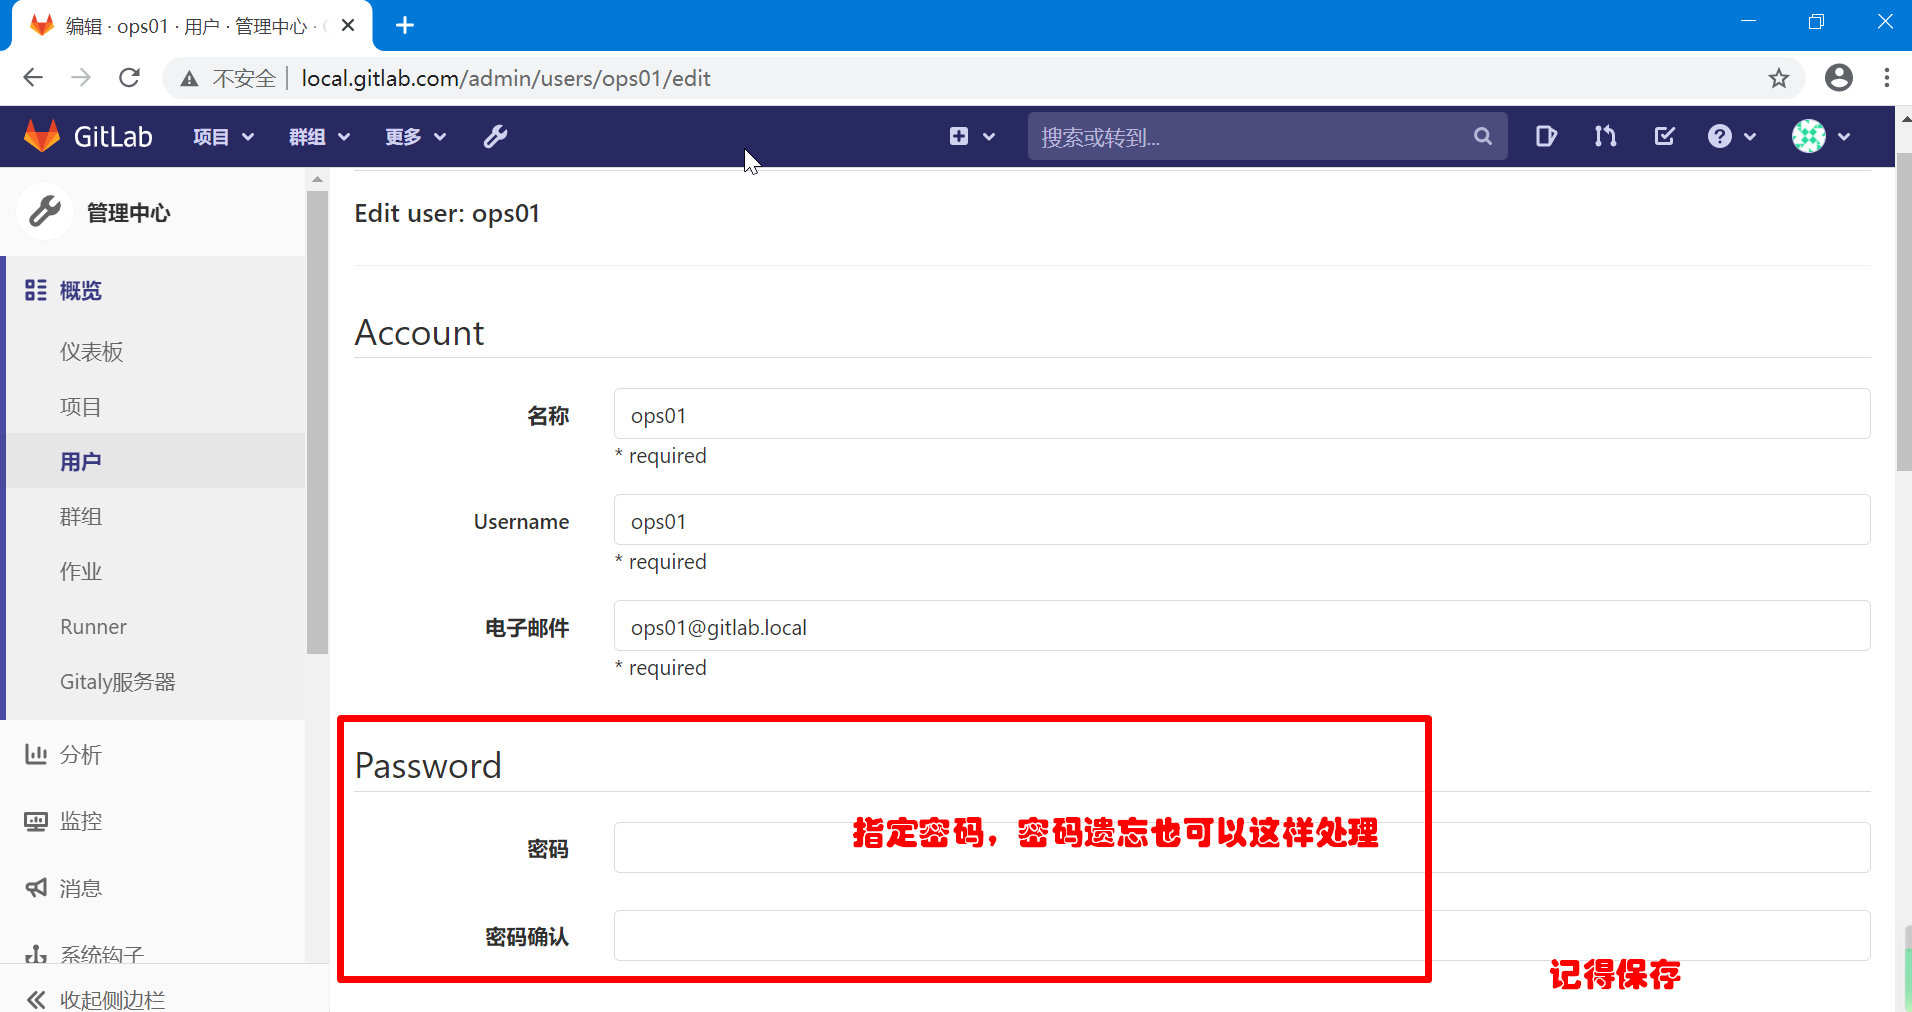Image resolution: width=1912 pixels, height=1012 pixels.
Task: Go back to the previous page
Action: tap(33, 78)
